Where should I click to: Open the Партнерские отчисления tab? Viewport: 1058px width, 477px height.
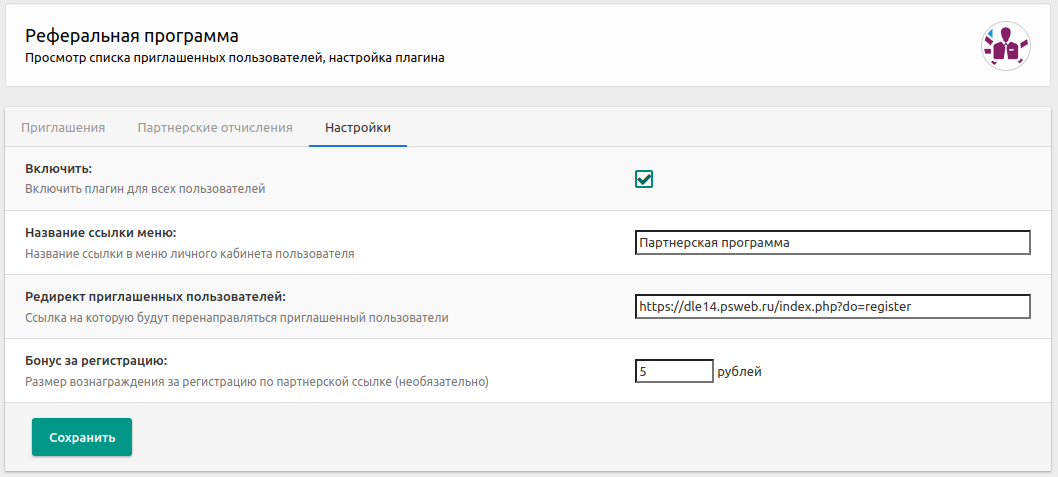pos(215,128)
